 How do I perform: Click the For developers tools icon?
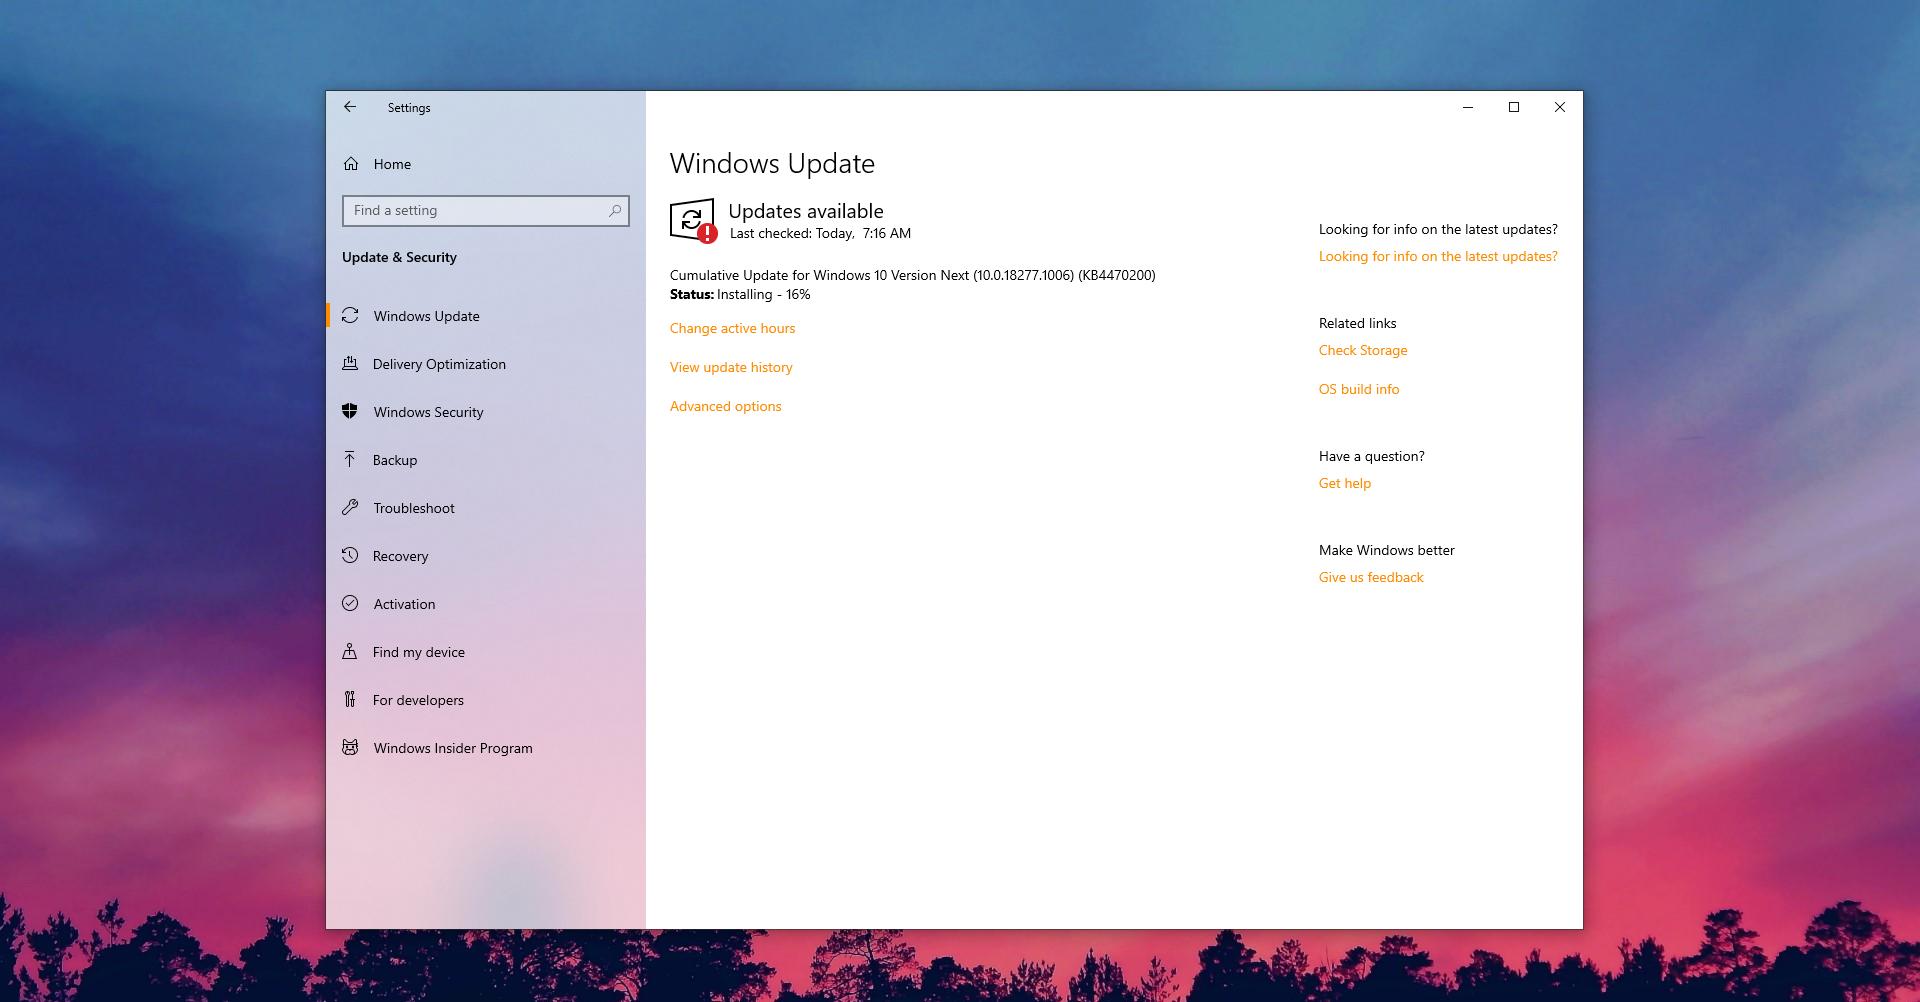pyautogui.click(x=350, y=700)
